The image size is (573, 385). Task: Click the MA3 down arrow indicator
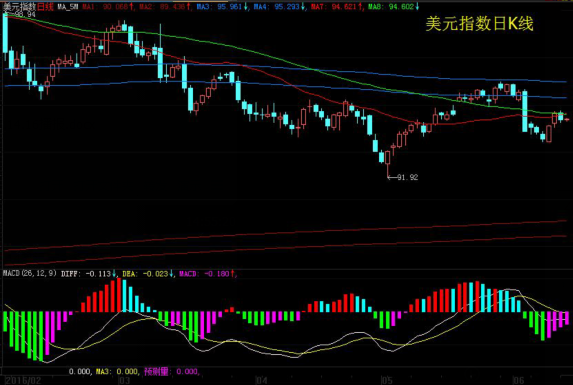pyautogui.click(x=246, y=7)
